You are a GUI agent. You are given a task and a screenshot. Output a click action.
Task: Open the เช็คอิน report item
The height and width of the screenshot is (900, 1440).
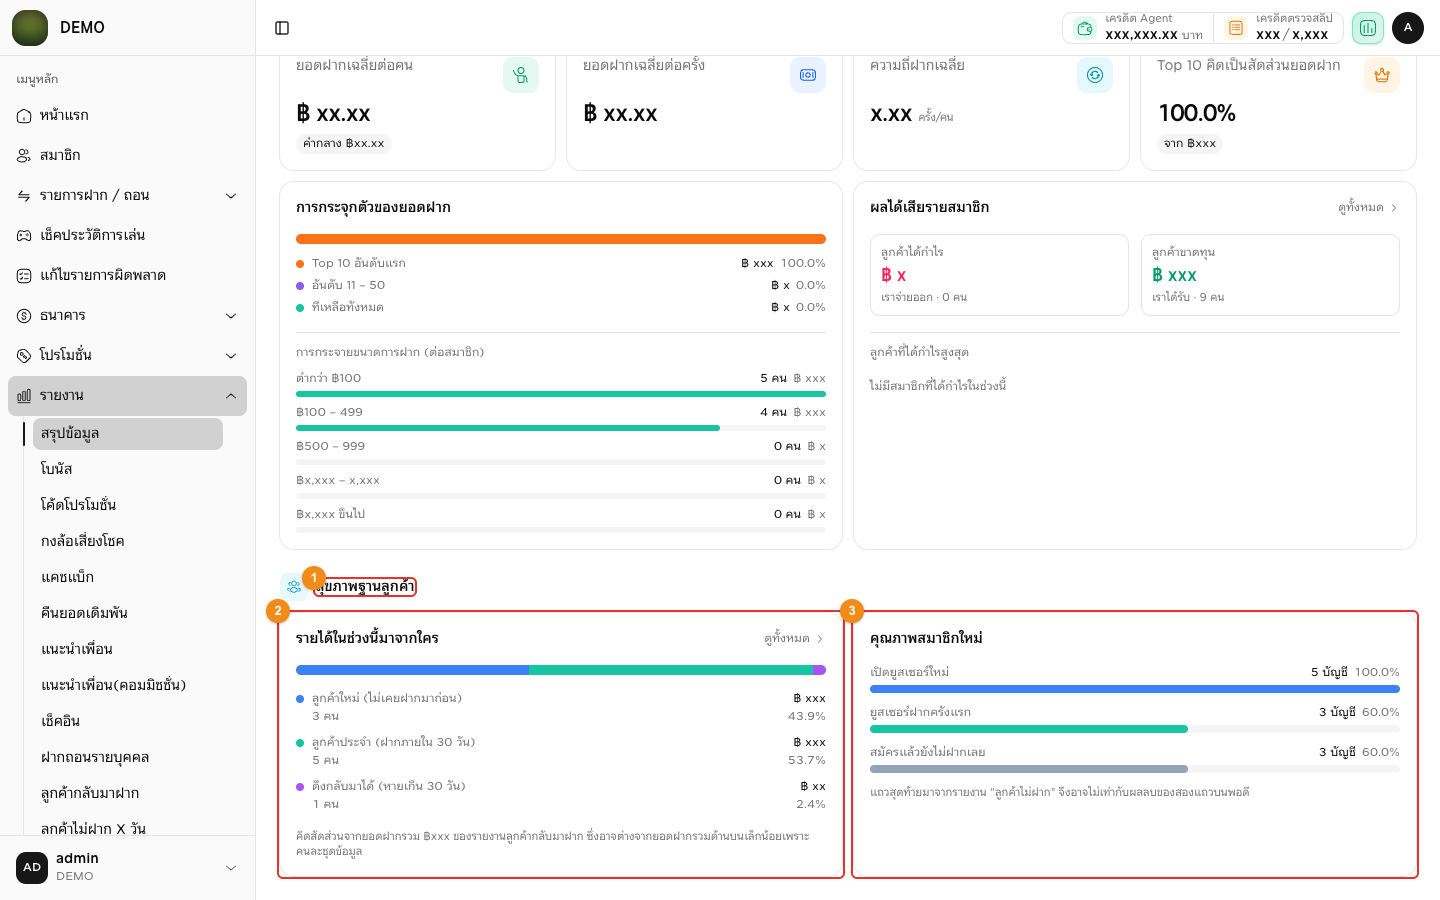(x=128, y=722)
